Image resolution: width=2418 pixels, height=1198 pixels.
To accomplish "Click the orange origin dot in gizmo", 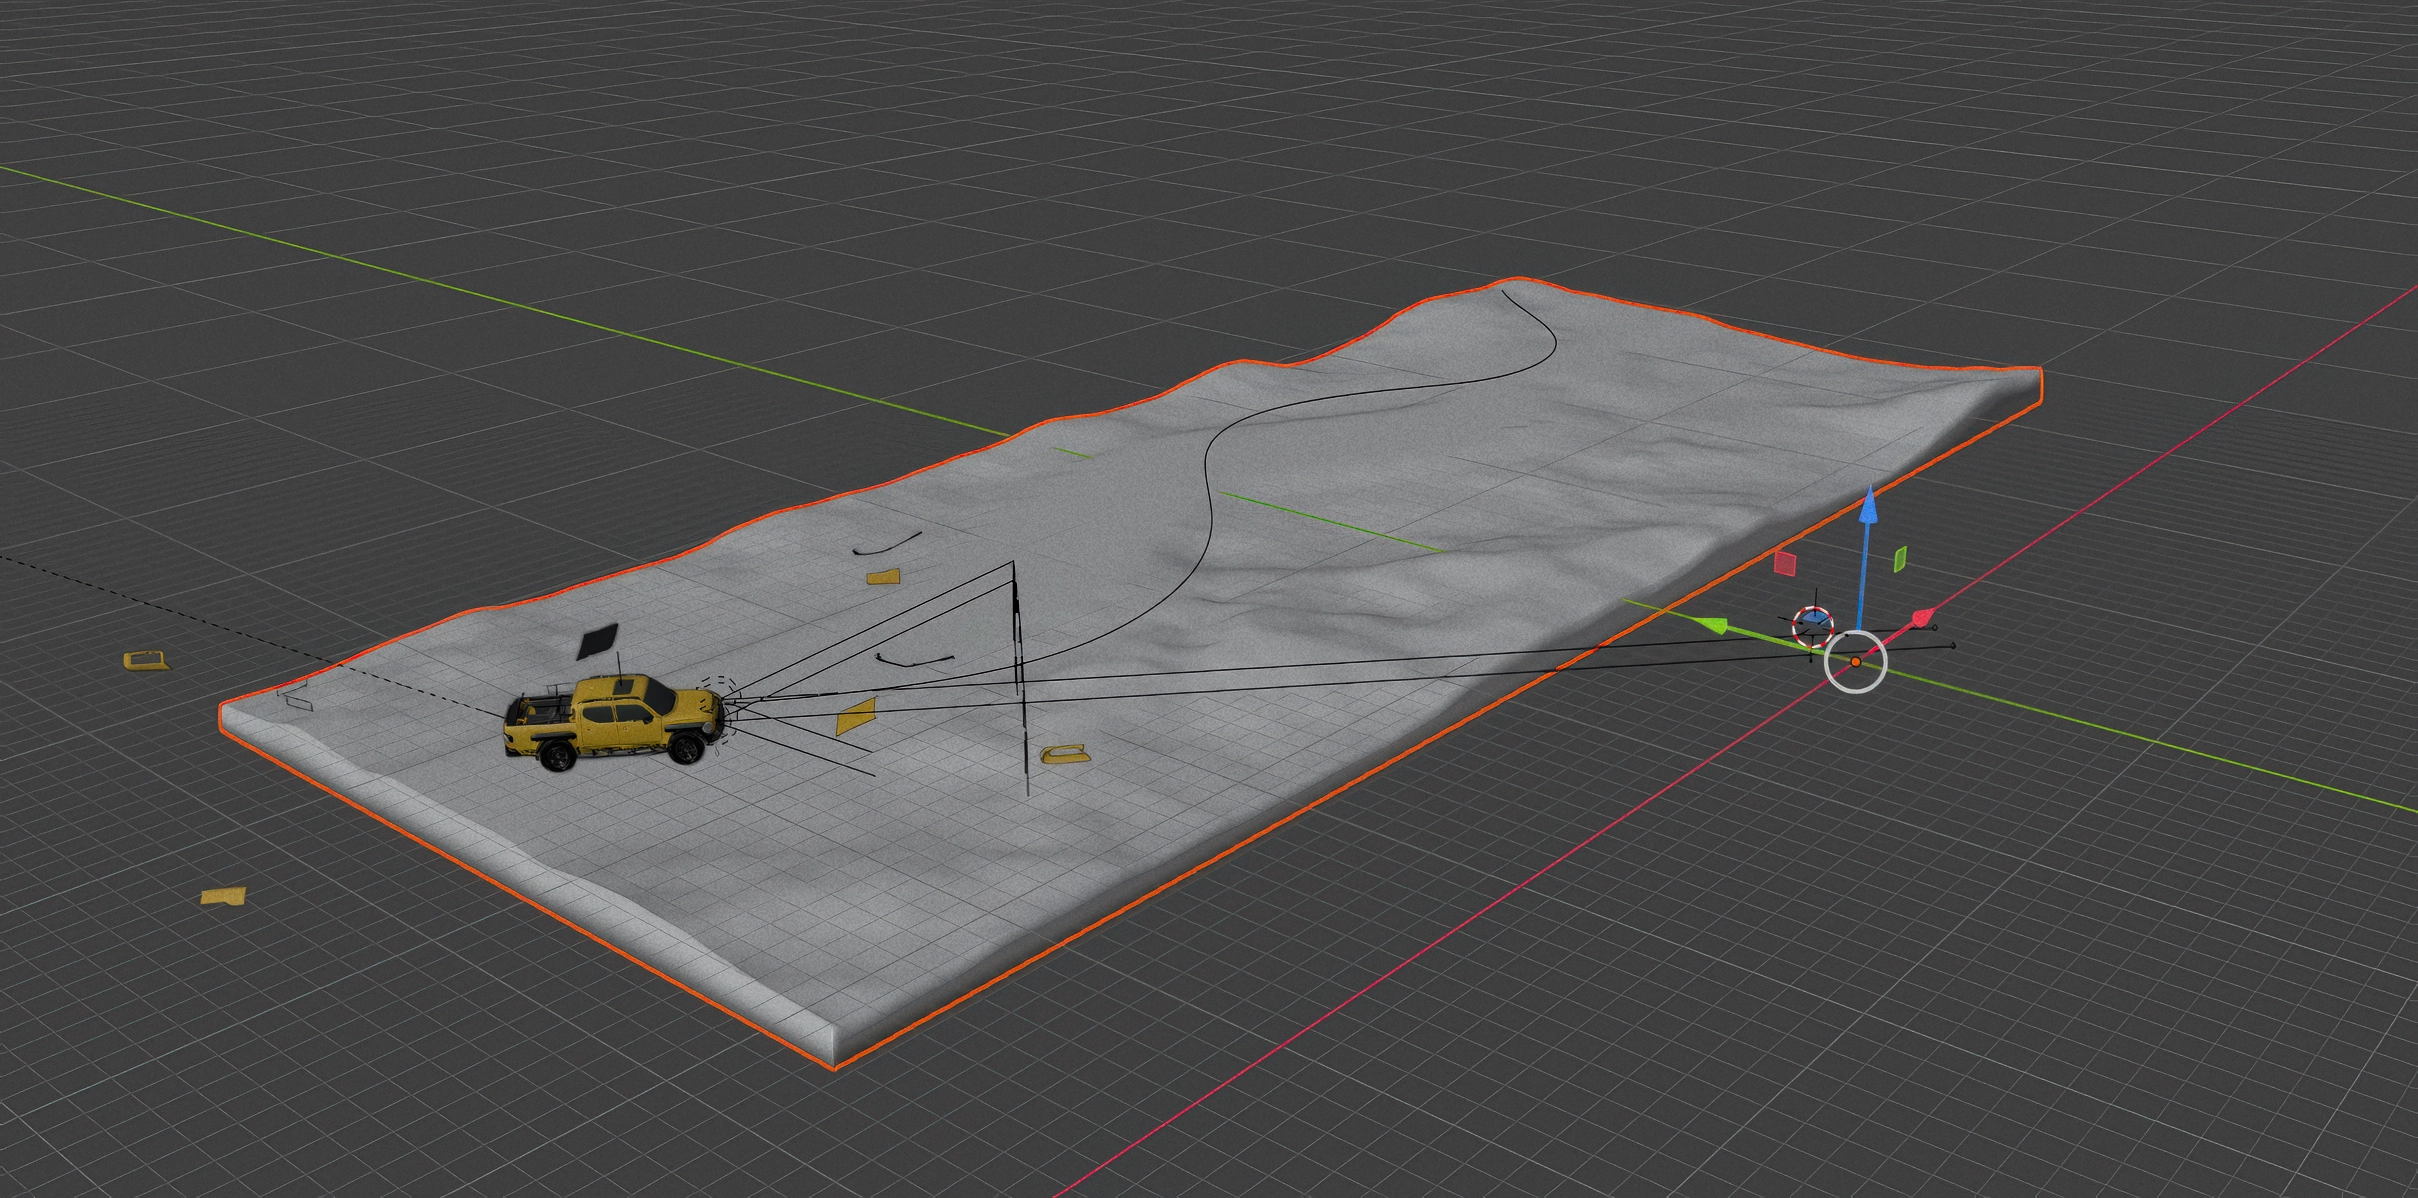I will (1856, 662).
